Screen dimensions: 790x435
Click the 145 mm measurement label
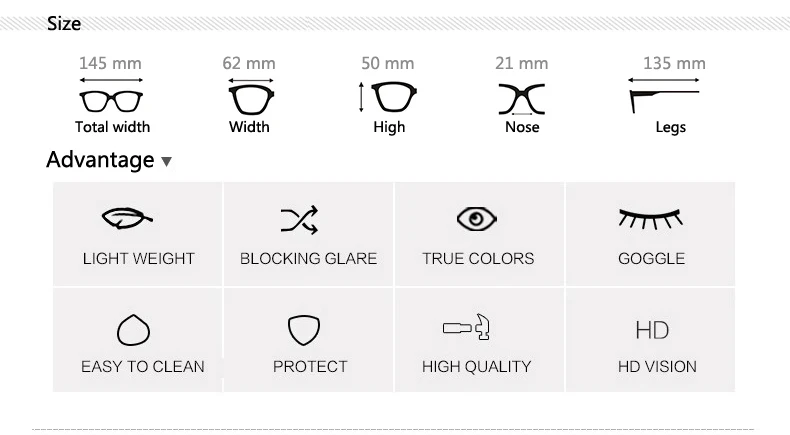tap(110, 63)
